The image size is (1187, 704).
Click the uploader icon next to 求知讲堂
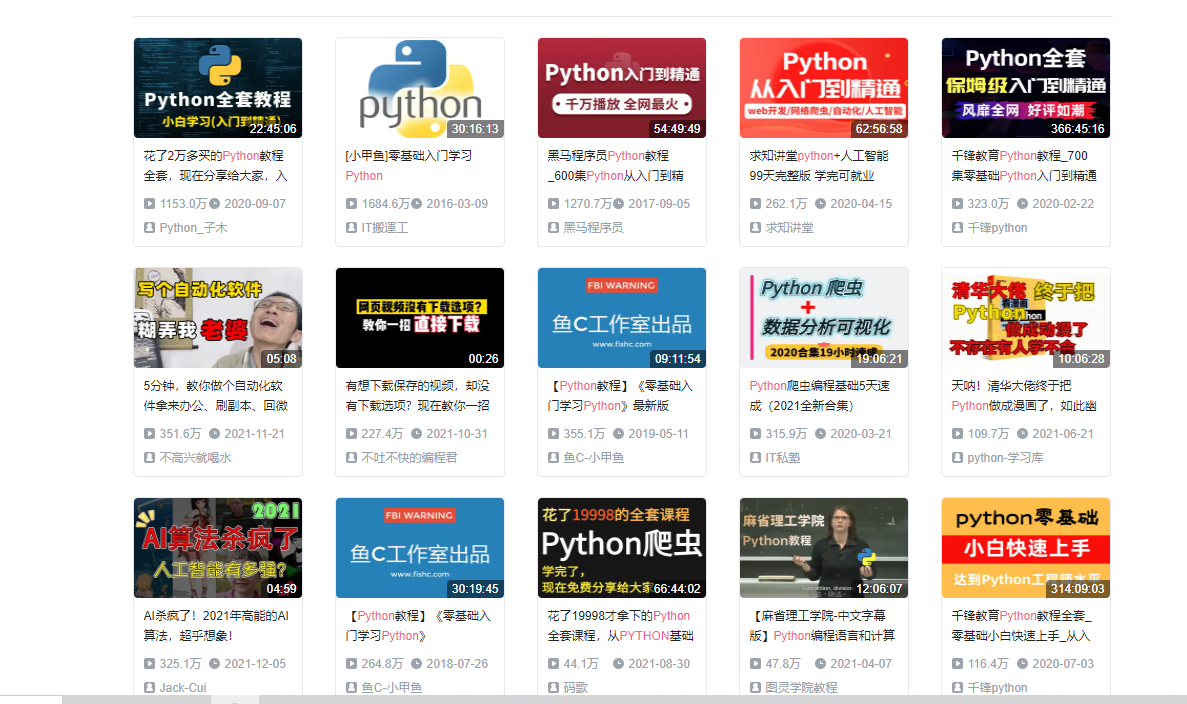(x=756, y=228)
